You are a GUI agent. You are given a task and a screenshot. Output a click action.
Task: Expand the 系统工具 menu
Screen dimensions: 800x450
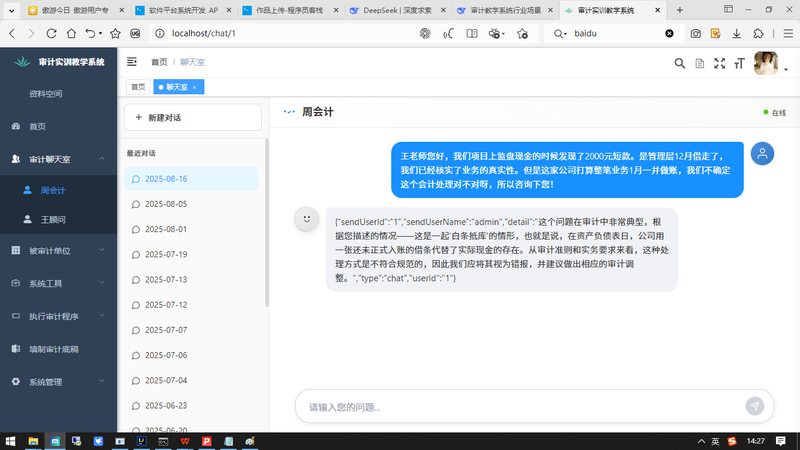[58, 283]
